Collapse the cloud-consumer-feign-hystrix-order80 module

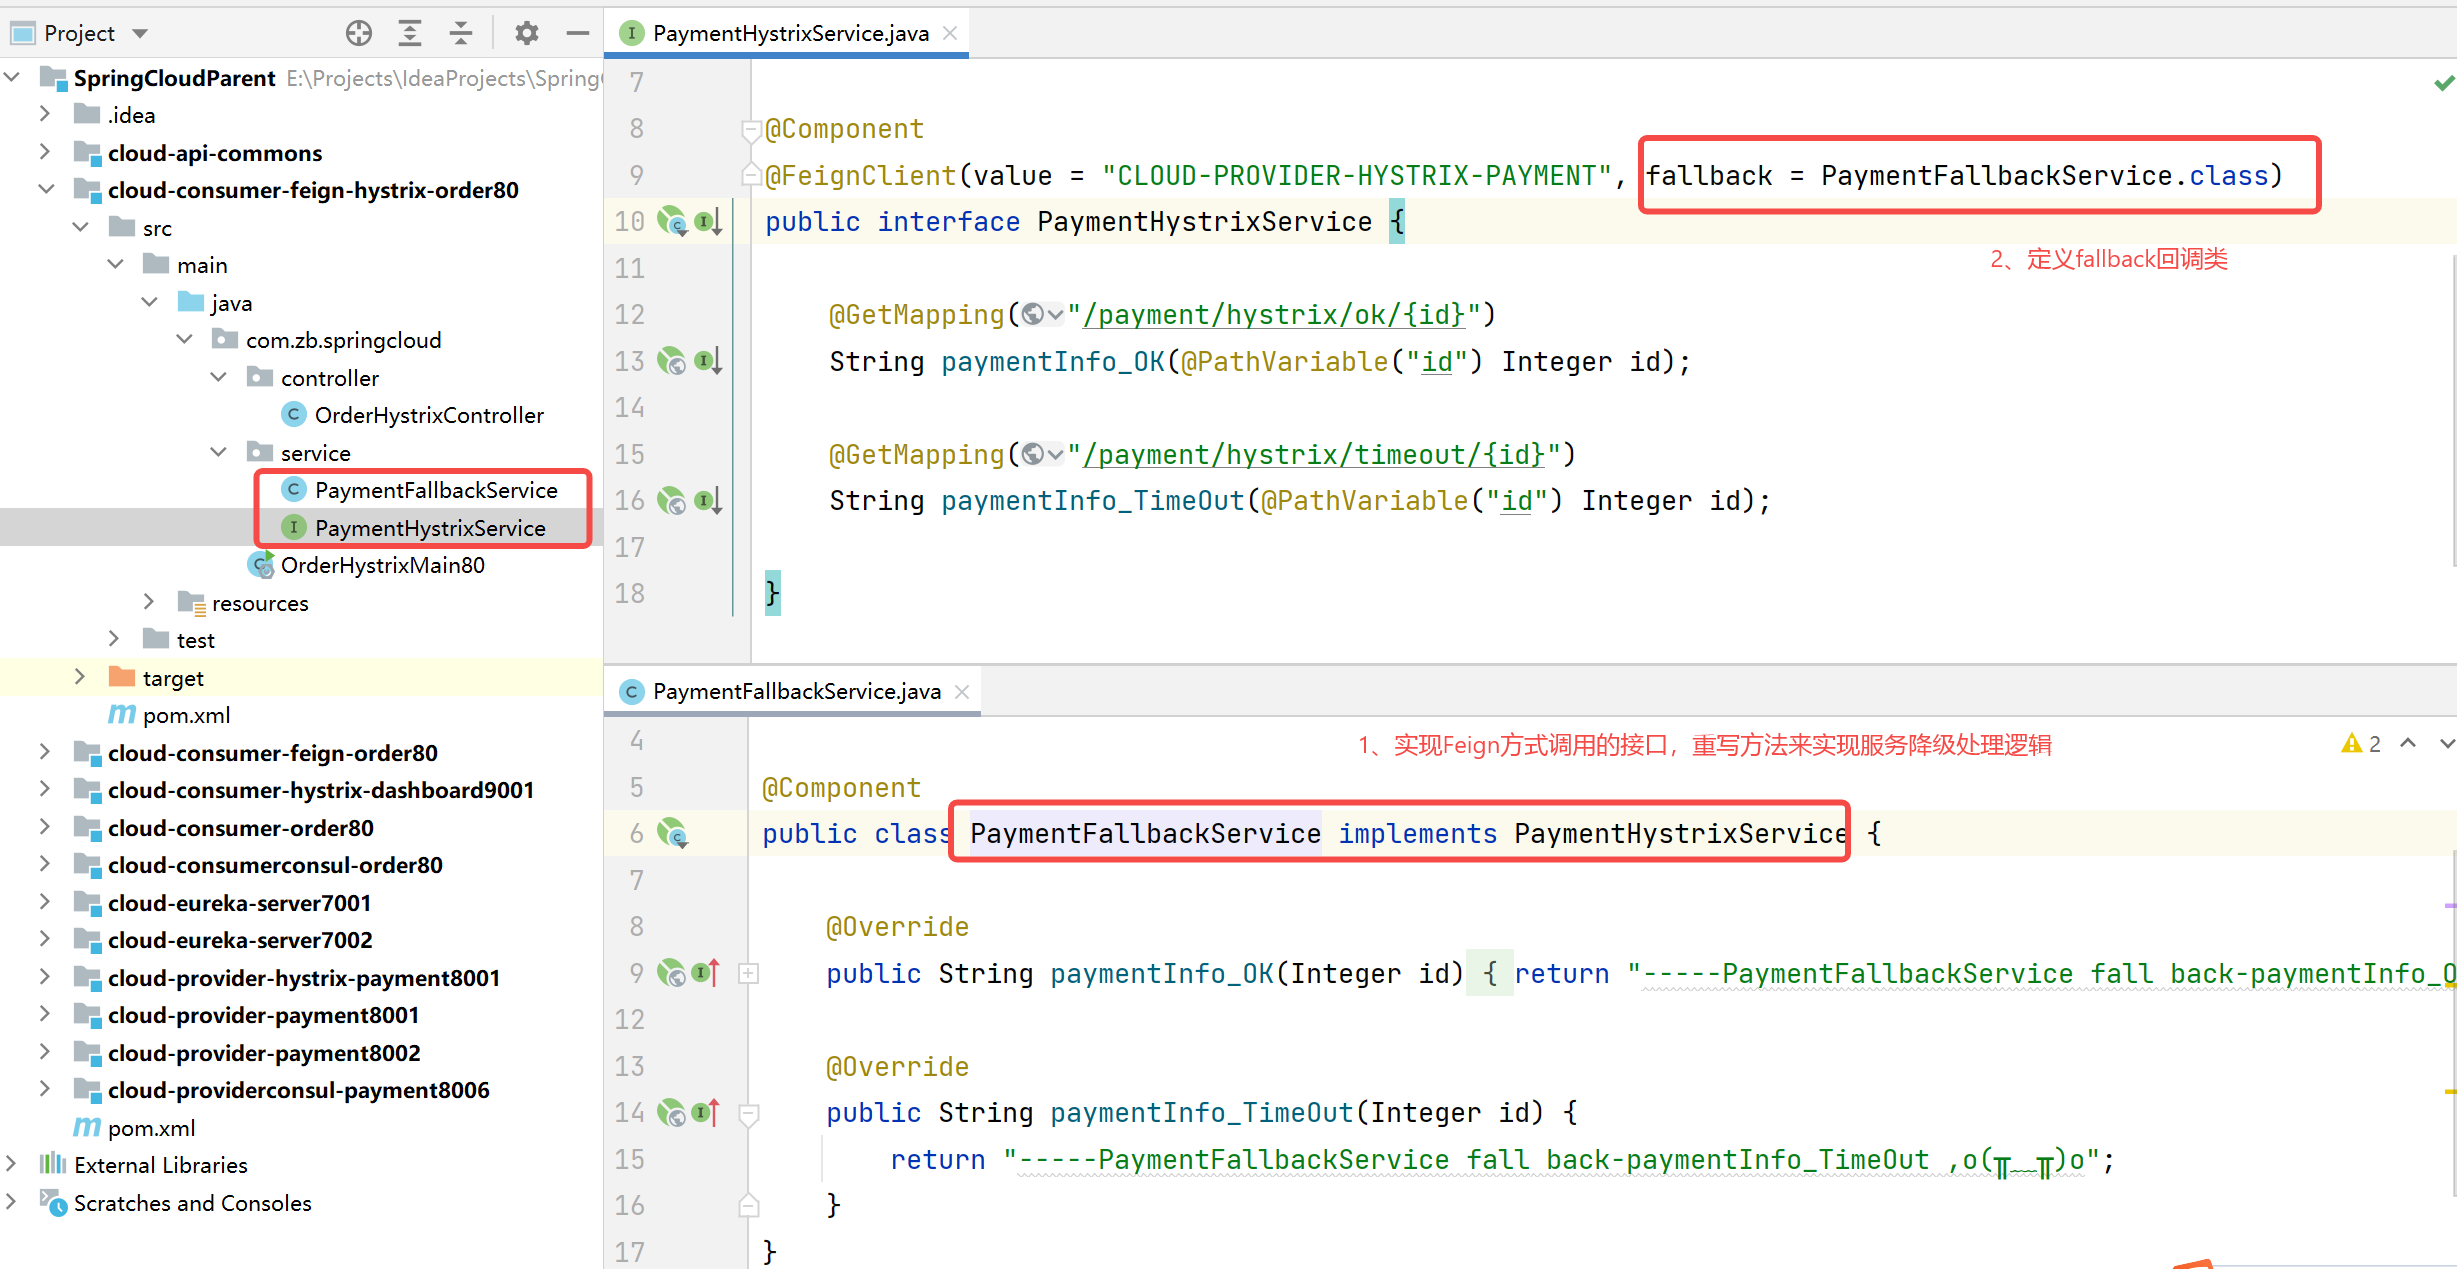tap(46, 189)
